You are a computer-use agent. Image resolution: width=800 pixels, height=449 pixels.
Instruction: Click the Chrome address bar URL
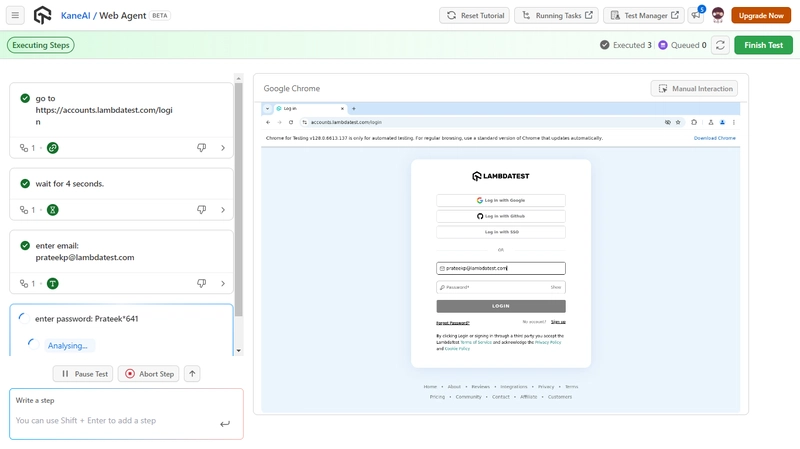click(346, 122)
